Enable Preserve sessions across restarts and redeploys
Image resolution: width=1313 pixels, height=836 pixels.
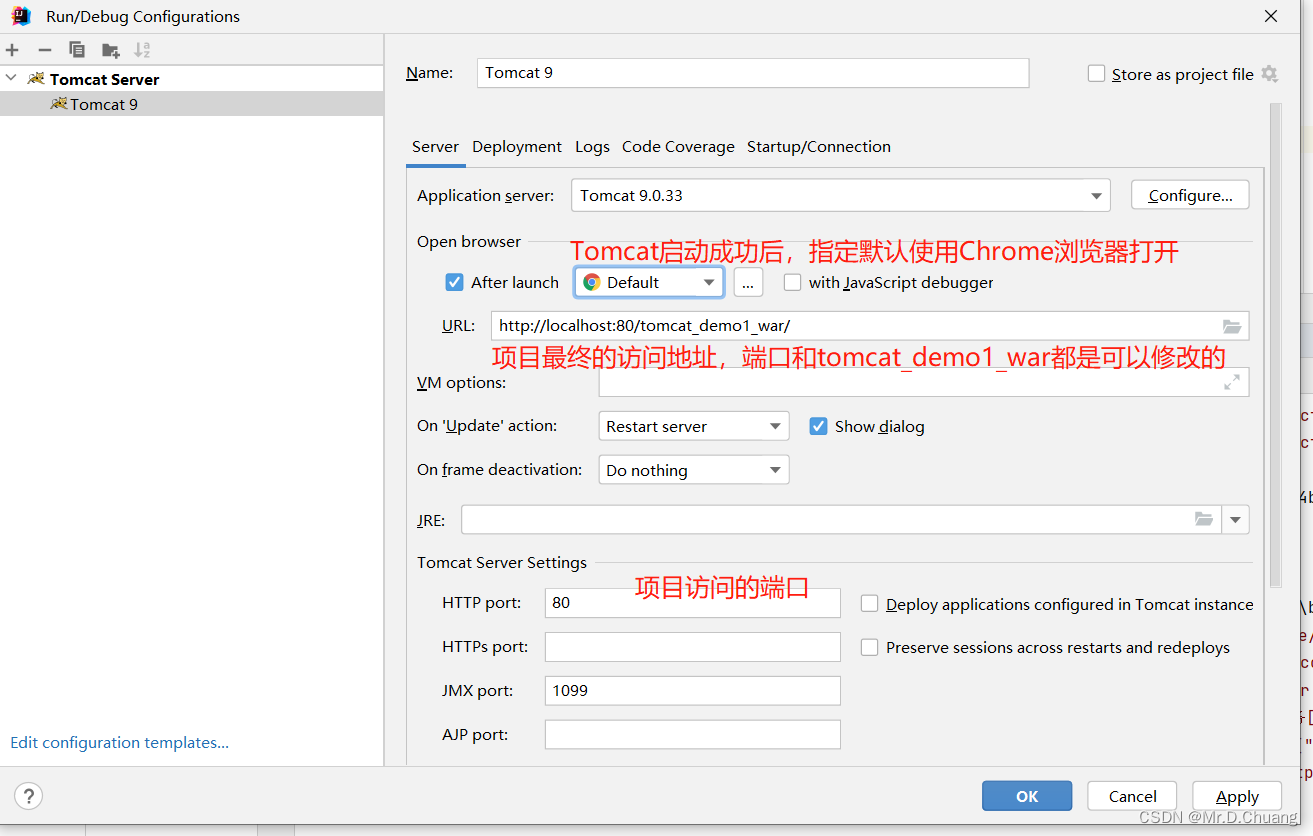click(869, 647)
